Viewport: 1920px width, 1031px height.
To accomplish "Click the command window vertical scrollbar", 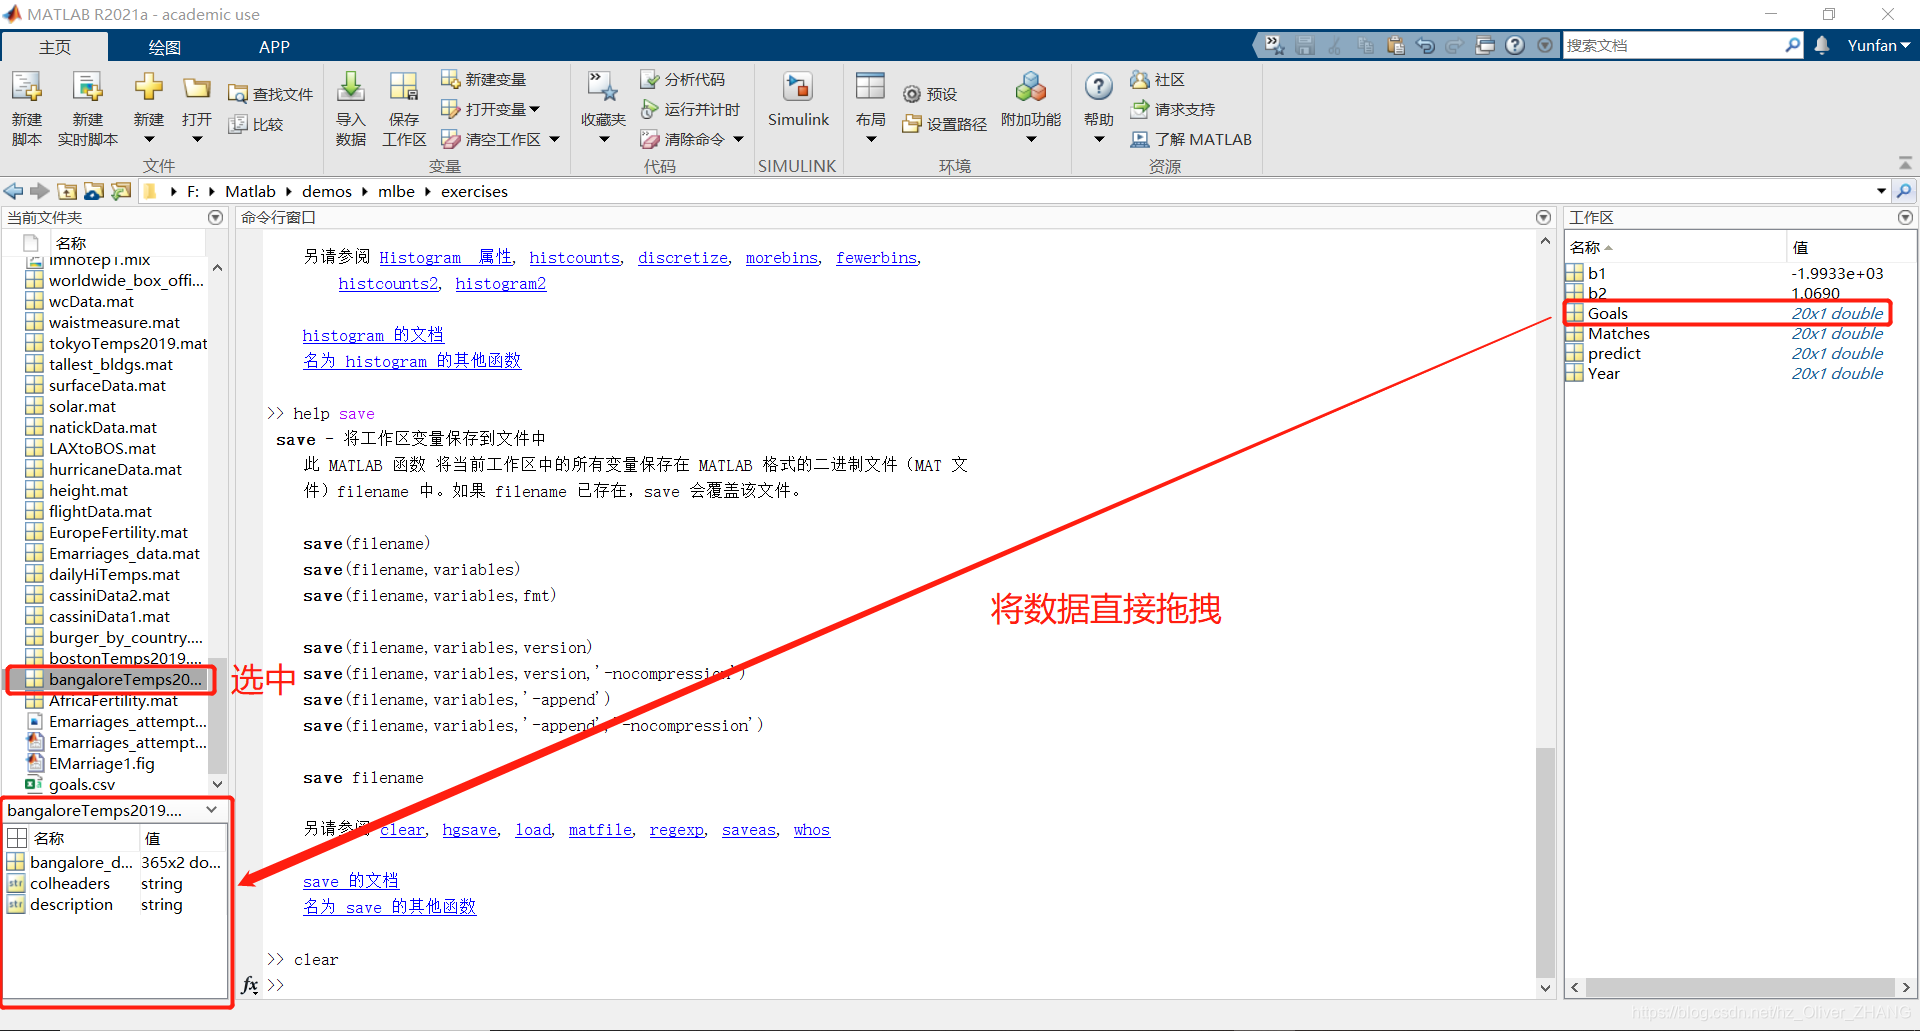I will click(1545, 862).
